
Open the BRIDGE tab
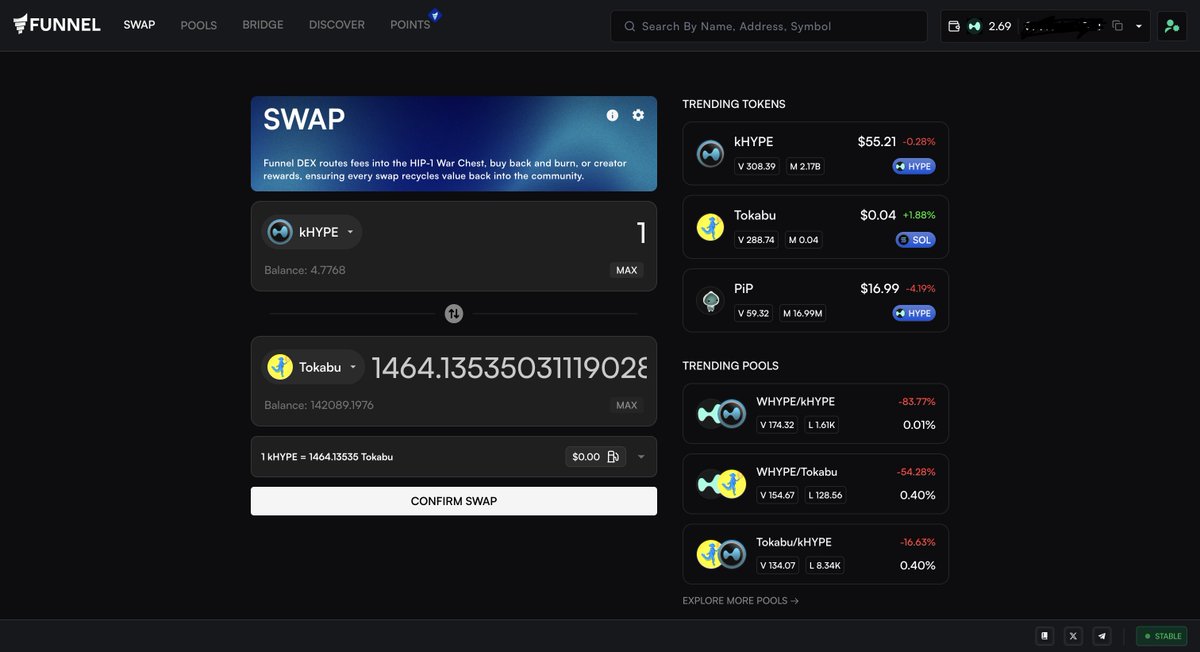[x=263, y=25]
